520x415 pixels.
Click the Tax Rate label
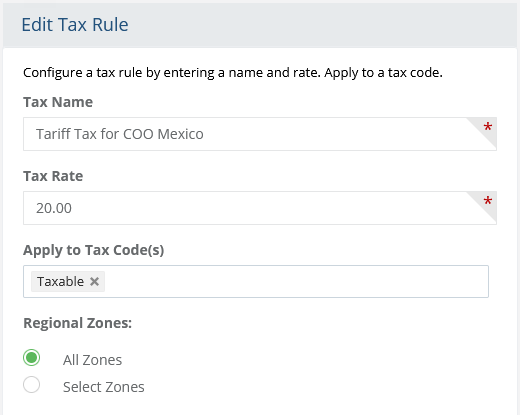(53, 176)
